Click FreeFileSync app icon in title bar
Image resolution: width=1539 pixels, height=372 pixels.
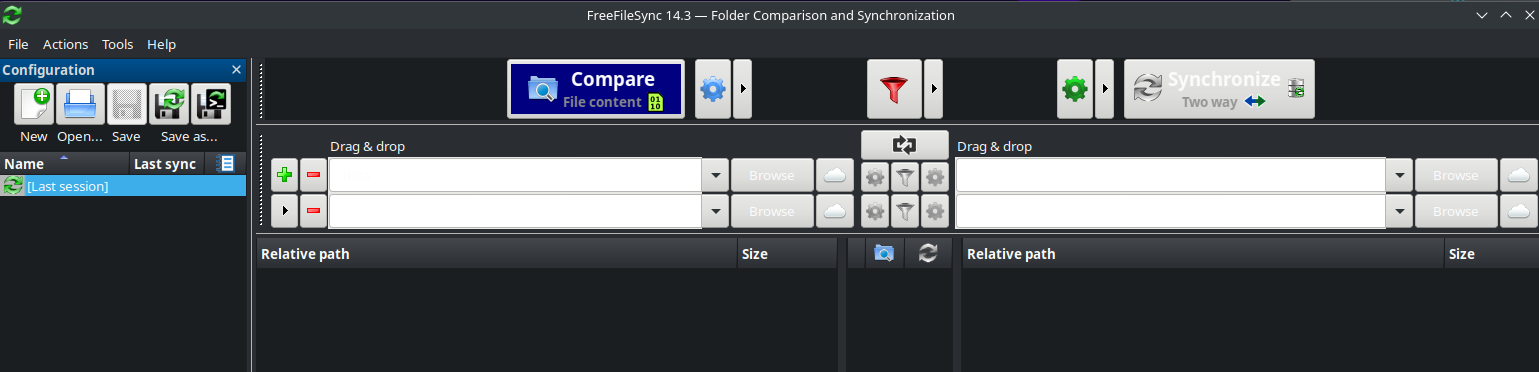pos(13,15)
